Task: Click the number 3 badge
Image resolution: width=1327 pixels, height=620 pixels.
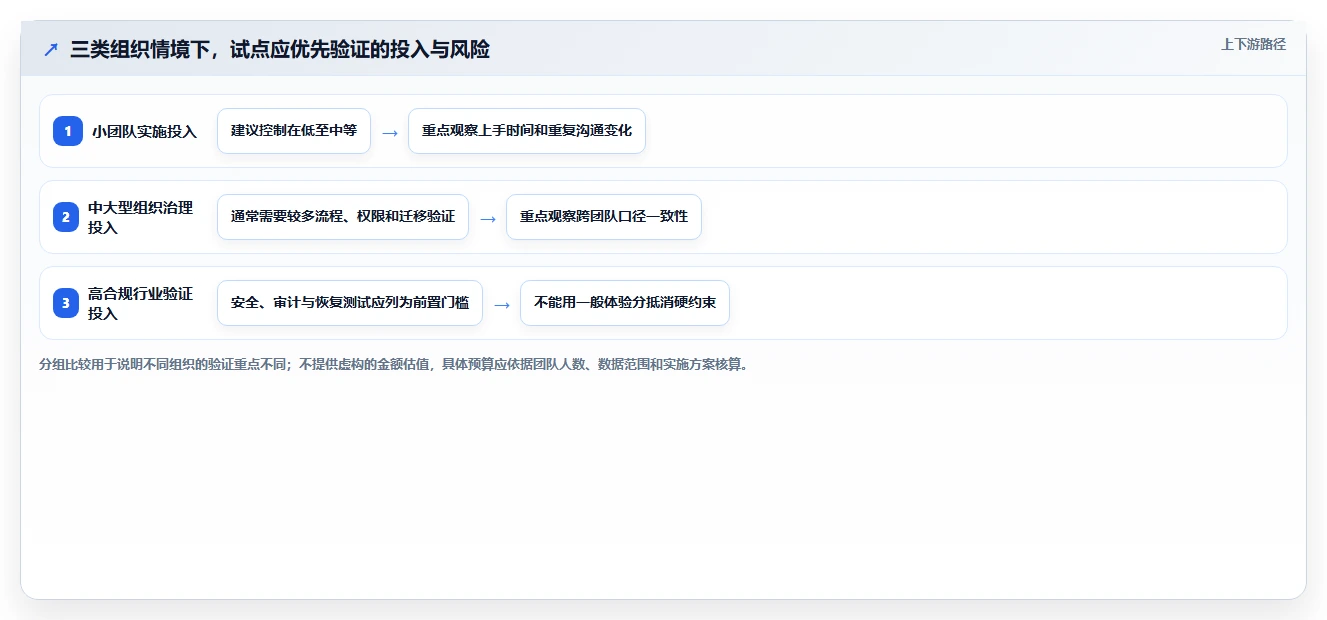Action: (x=67, y=303)
